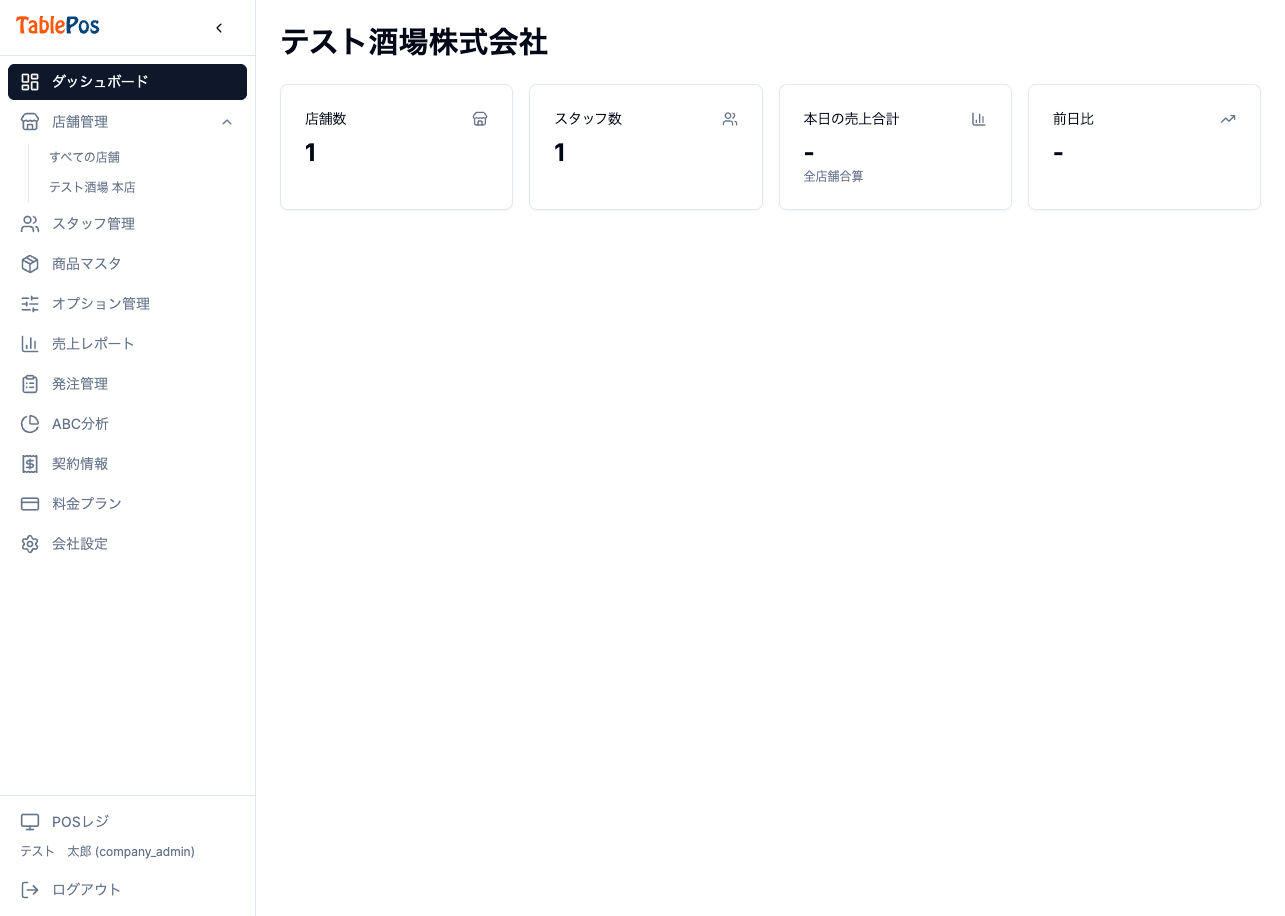Click the 商品マスタ box icon
This screenshot has width=1285, height=916.
[x=30, y=264]
